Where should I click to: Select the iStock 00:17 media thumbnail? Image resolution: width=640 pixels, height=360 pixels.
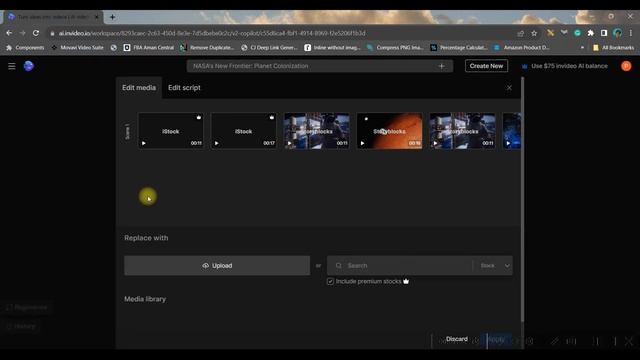(x=243, y=131)
